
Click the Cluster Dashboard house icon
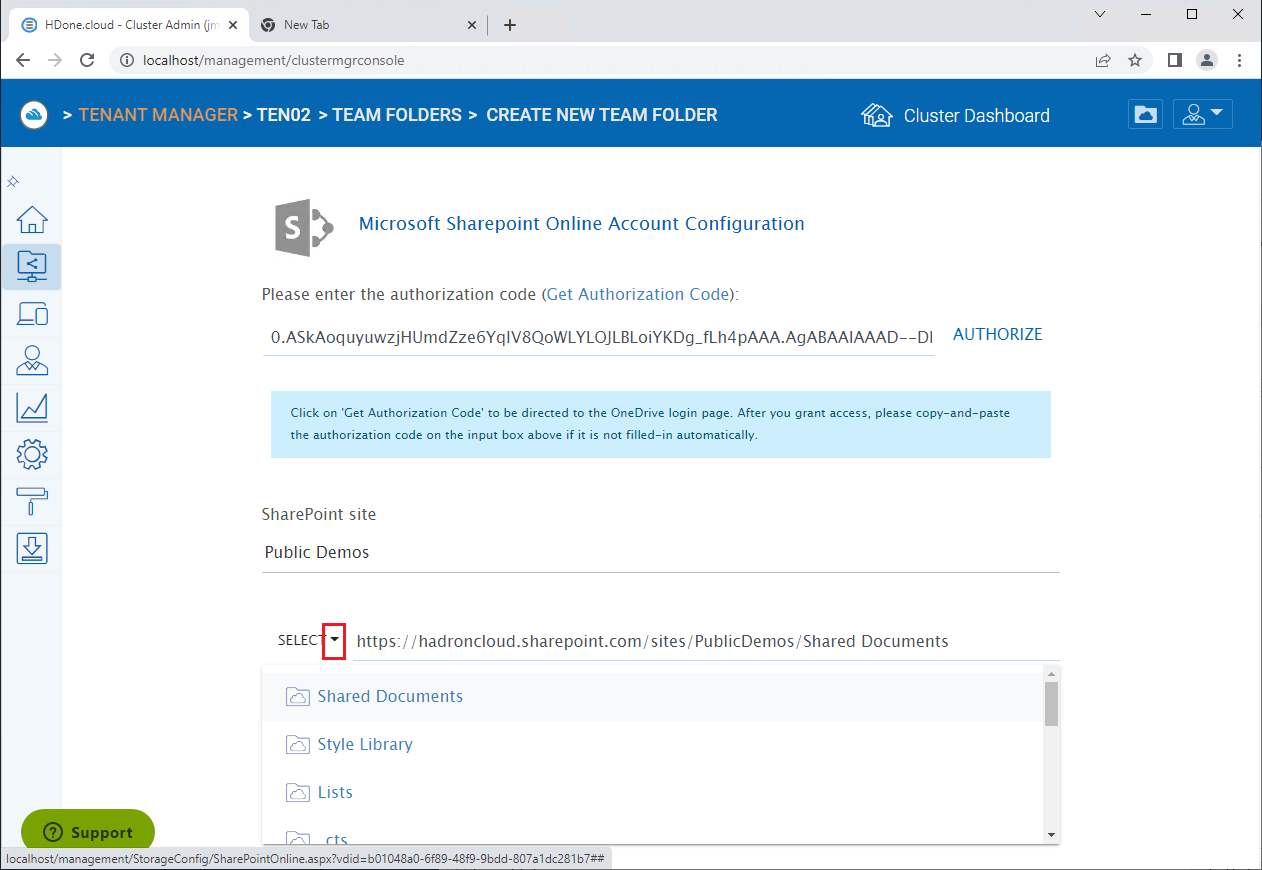876,115
